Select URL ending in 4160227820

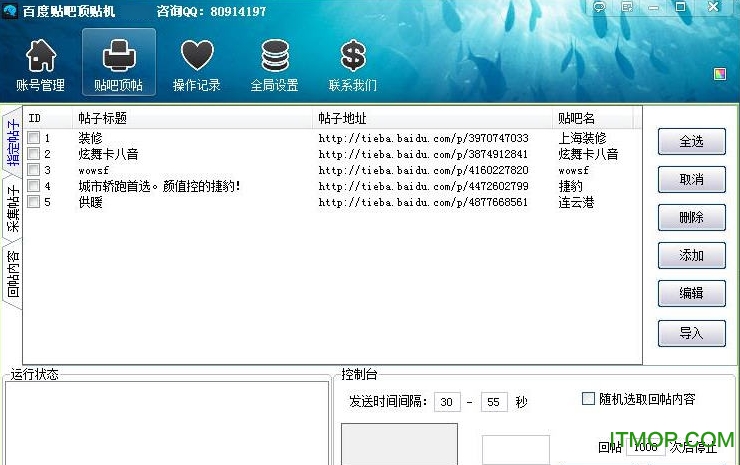pyautogui.click(x=423, y=170)
